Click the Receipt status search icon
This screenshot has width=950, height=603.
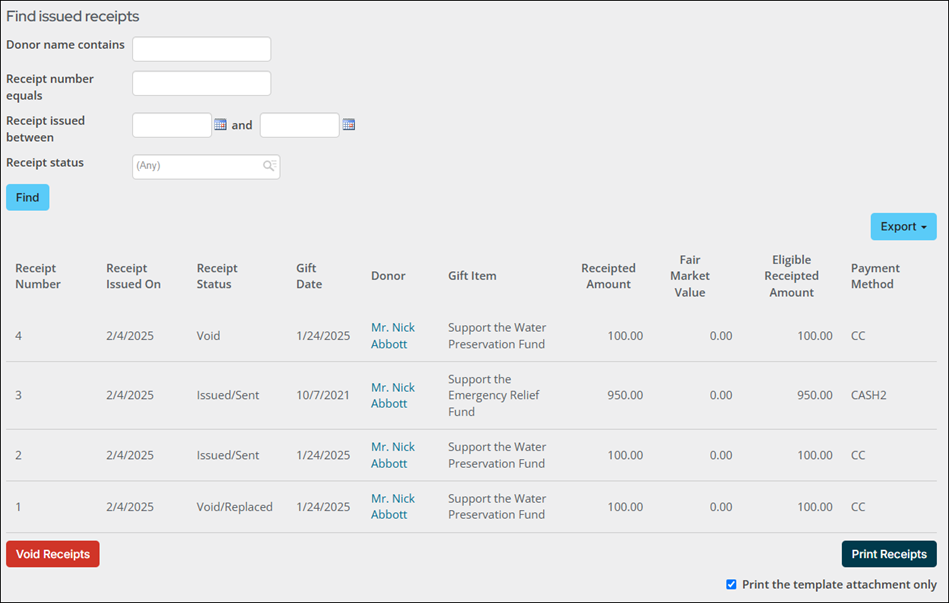point(270,165)
